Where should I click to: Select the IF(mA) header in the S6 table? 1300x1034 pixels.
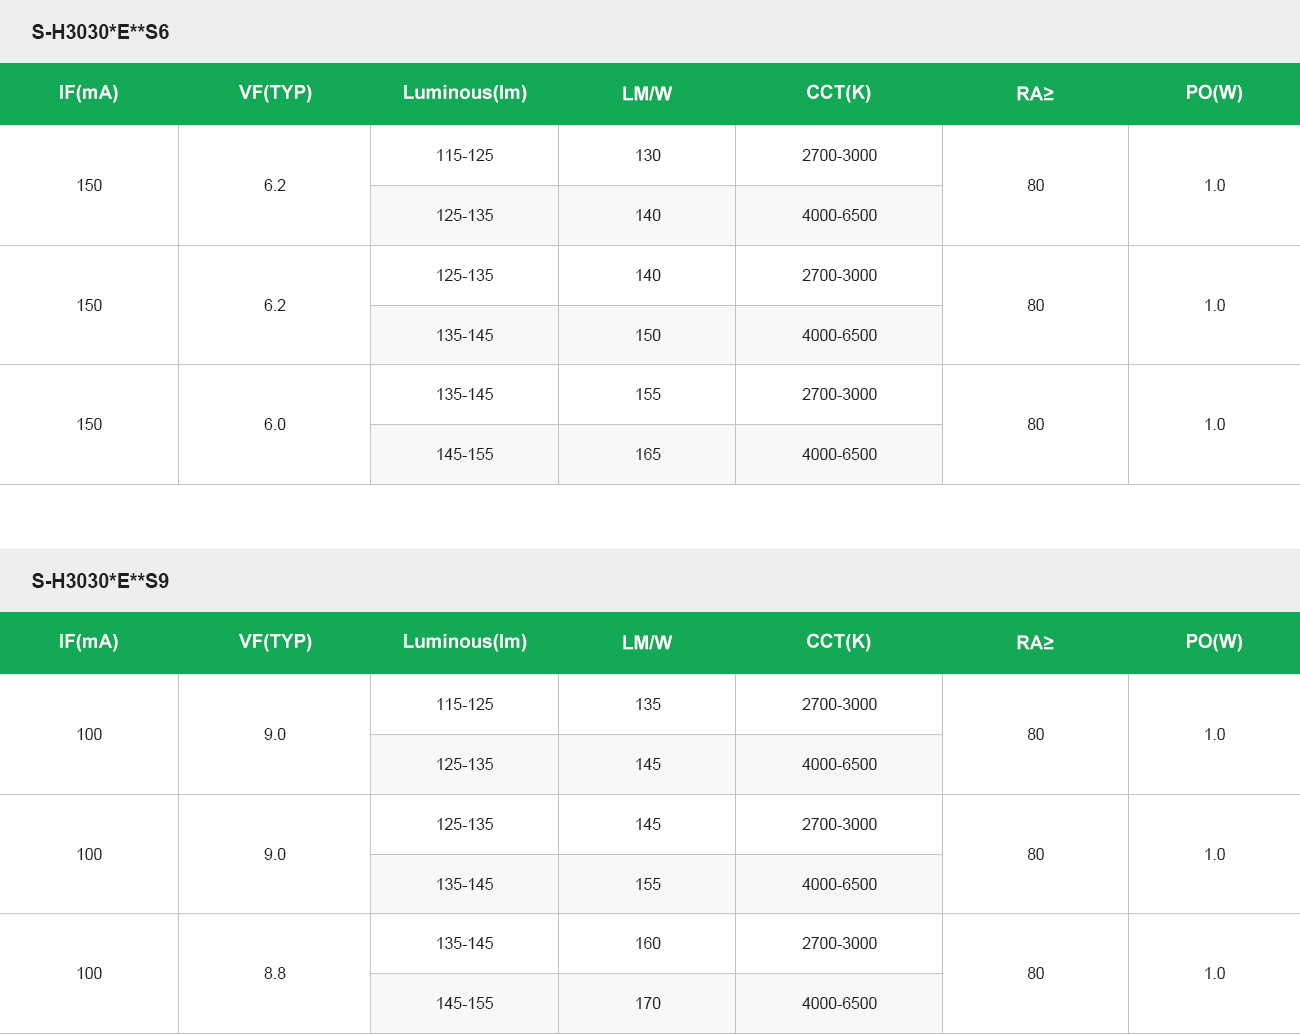tap(89, 93)
